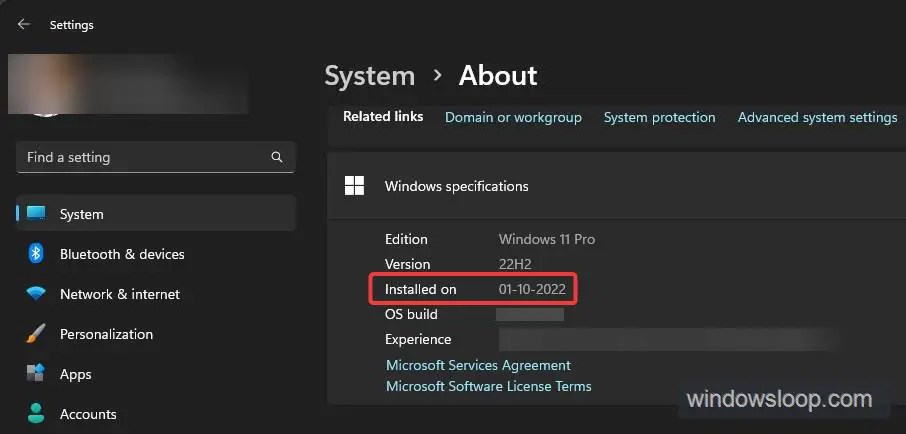906x434 pixels.
Task: Open Advanced system settings link
Action: point(817,117)
